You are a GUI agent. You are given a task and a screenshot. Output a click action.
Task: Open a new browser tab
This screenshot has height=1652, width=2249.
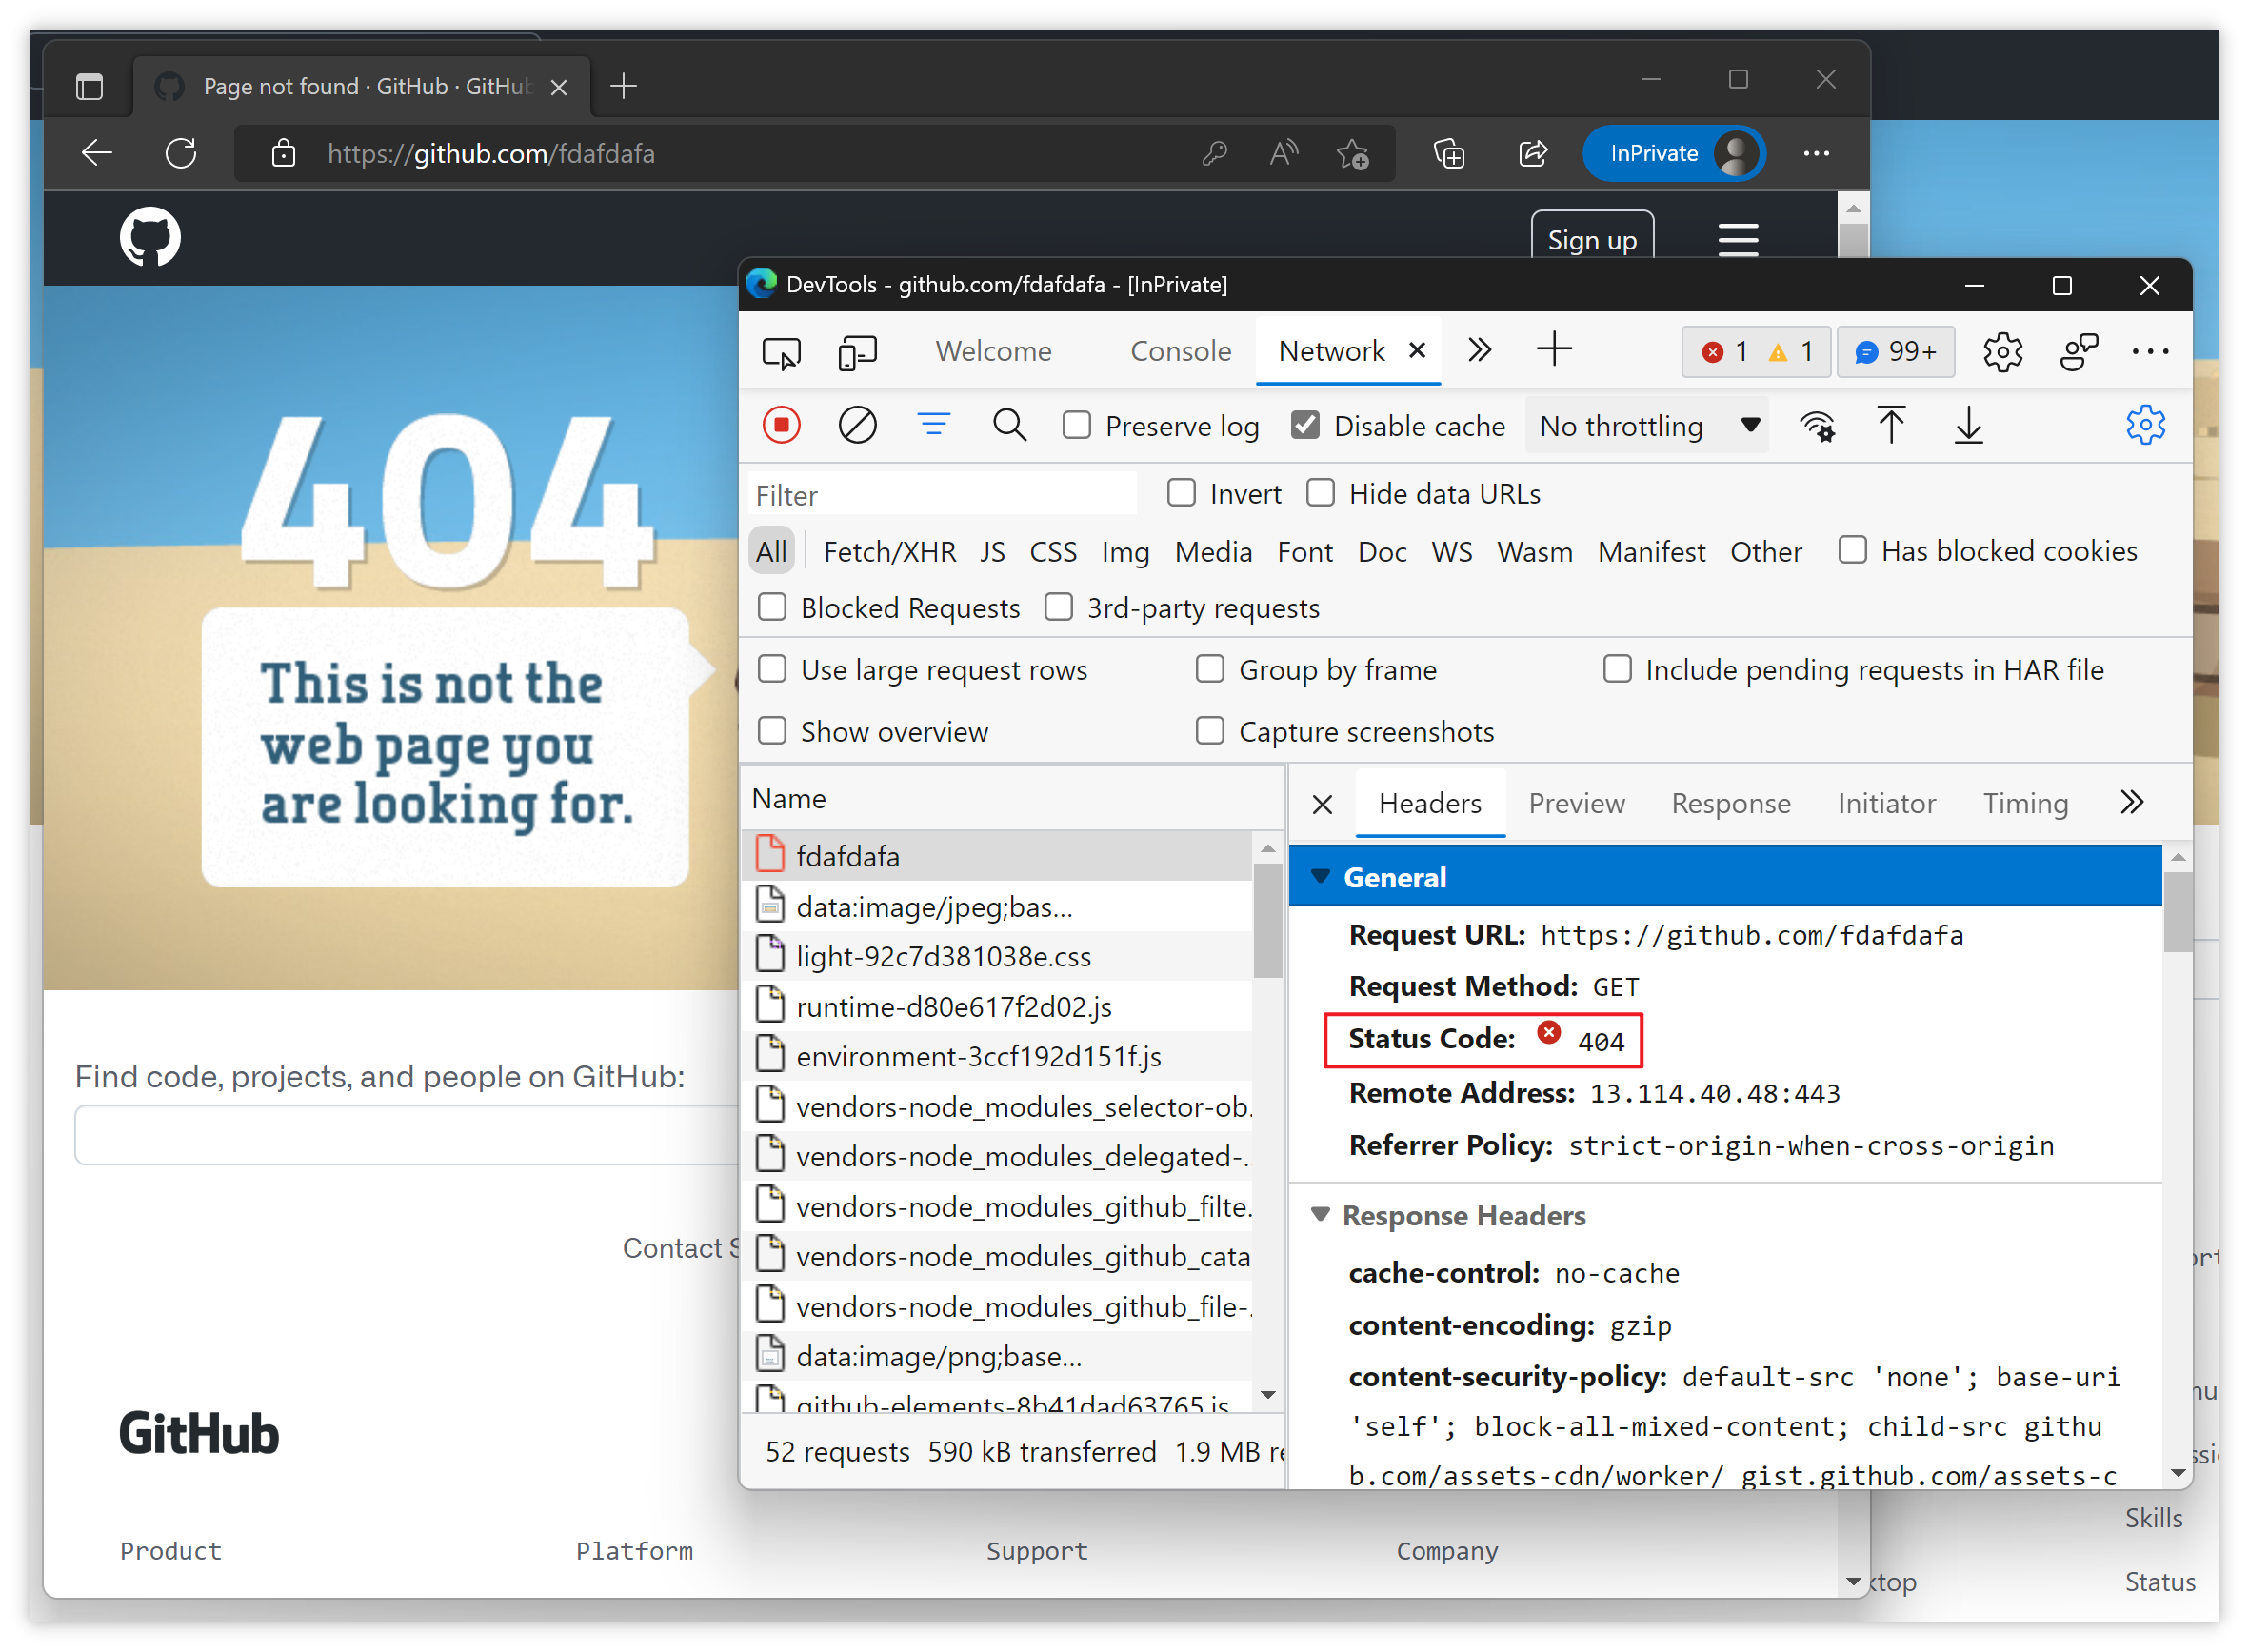(624, 86)
